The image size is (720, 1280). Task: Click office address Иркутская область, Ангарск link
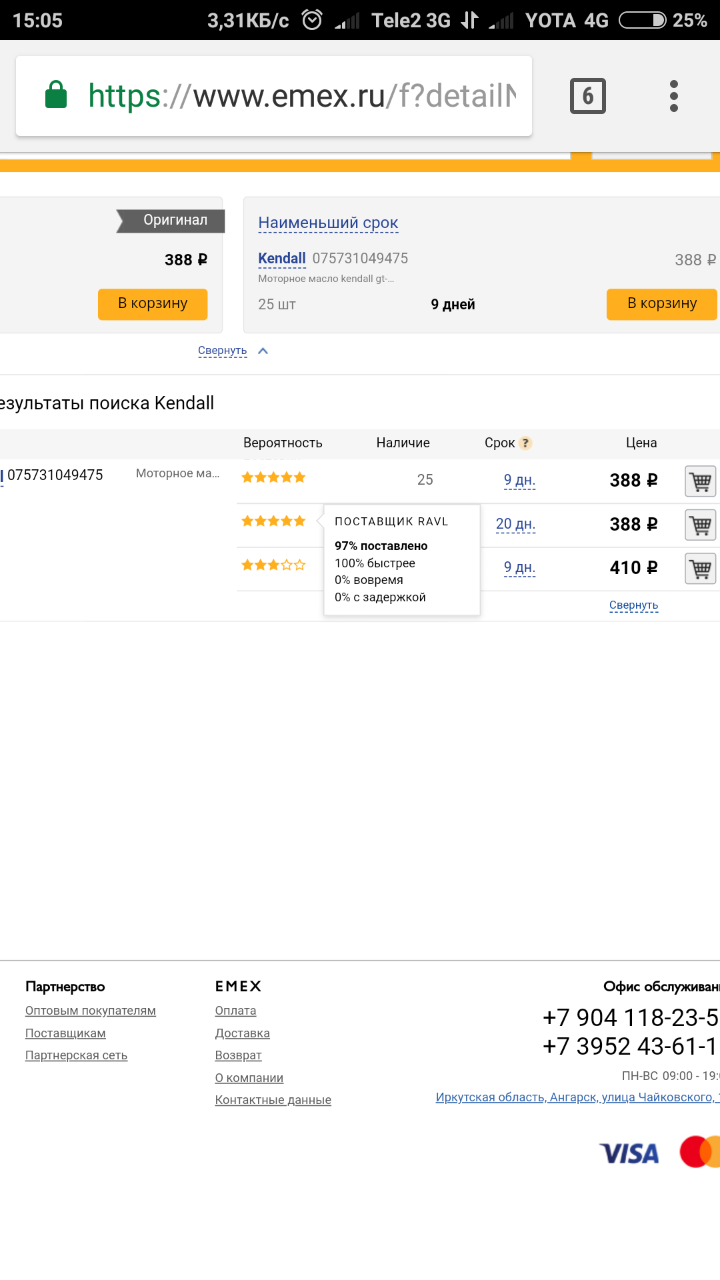pyautogui.click(x=578, y=1097)
